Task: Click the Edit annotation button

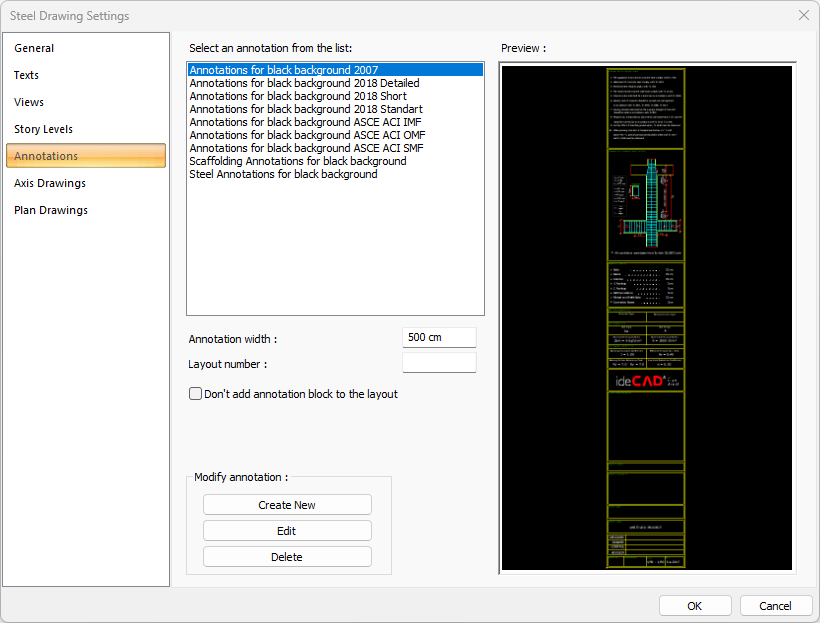Action: pyautogui.click(x=287, y=531)
